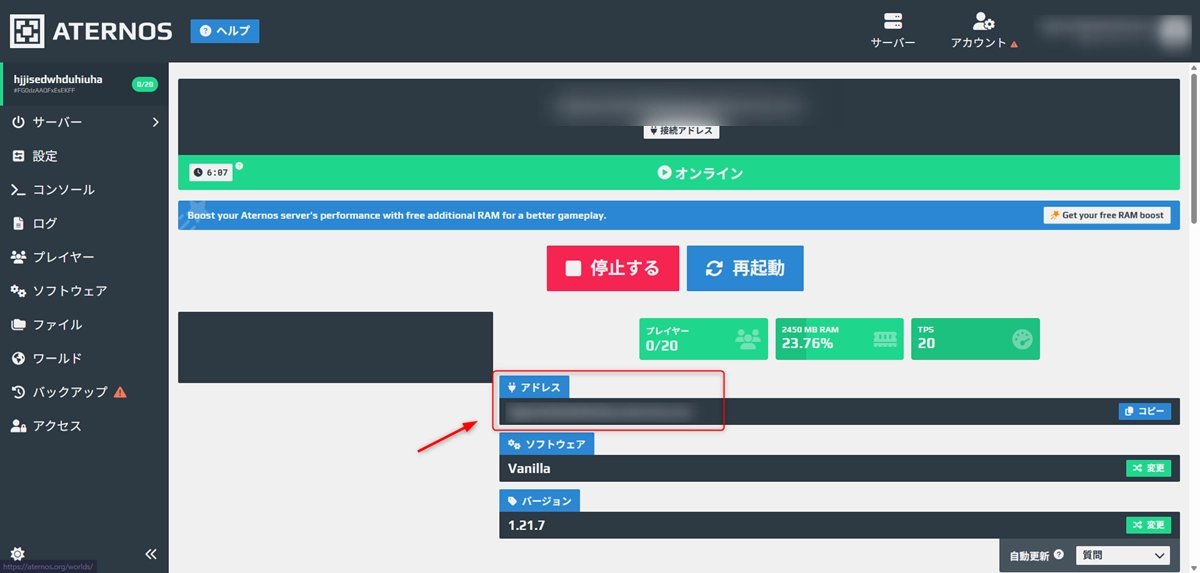Click 変更 button in the 1.21.7 row
Image resolution: width=1200 pixels, height=573 pixels.
coord(1148,525)
